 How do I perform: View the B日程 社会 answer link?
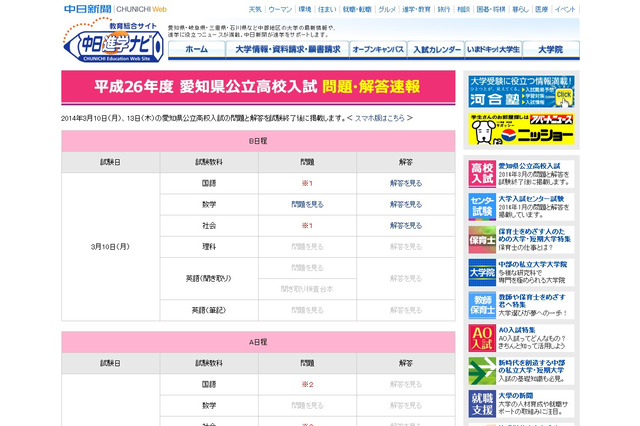406,226
